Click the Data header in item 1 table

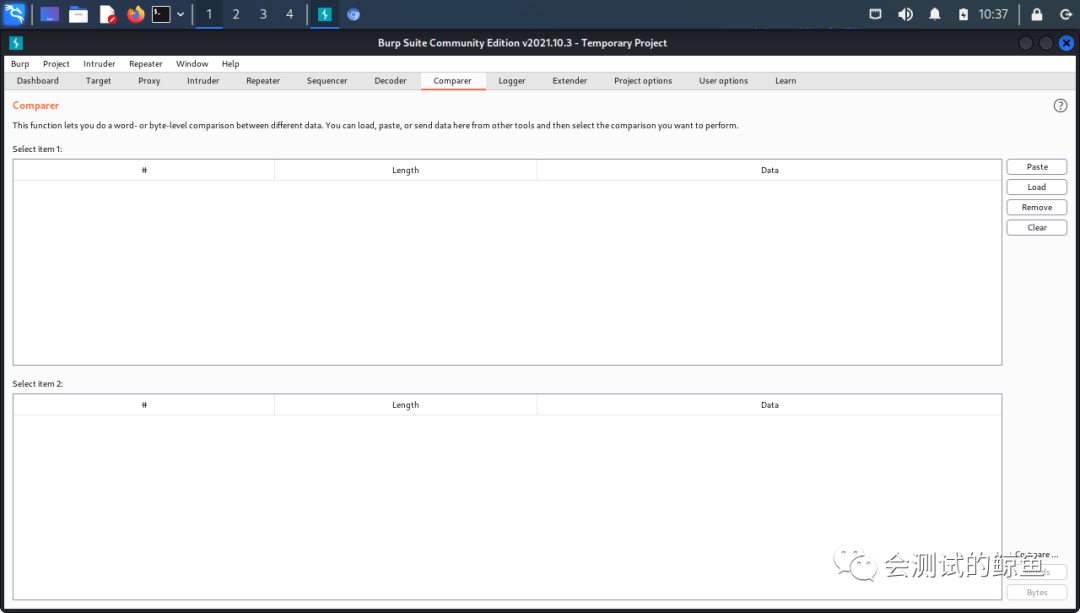pyautogui.click(x=769, y=170)
